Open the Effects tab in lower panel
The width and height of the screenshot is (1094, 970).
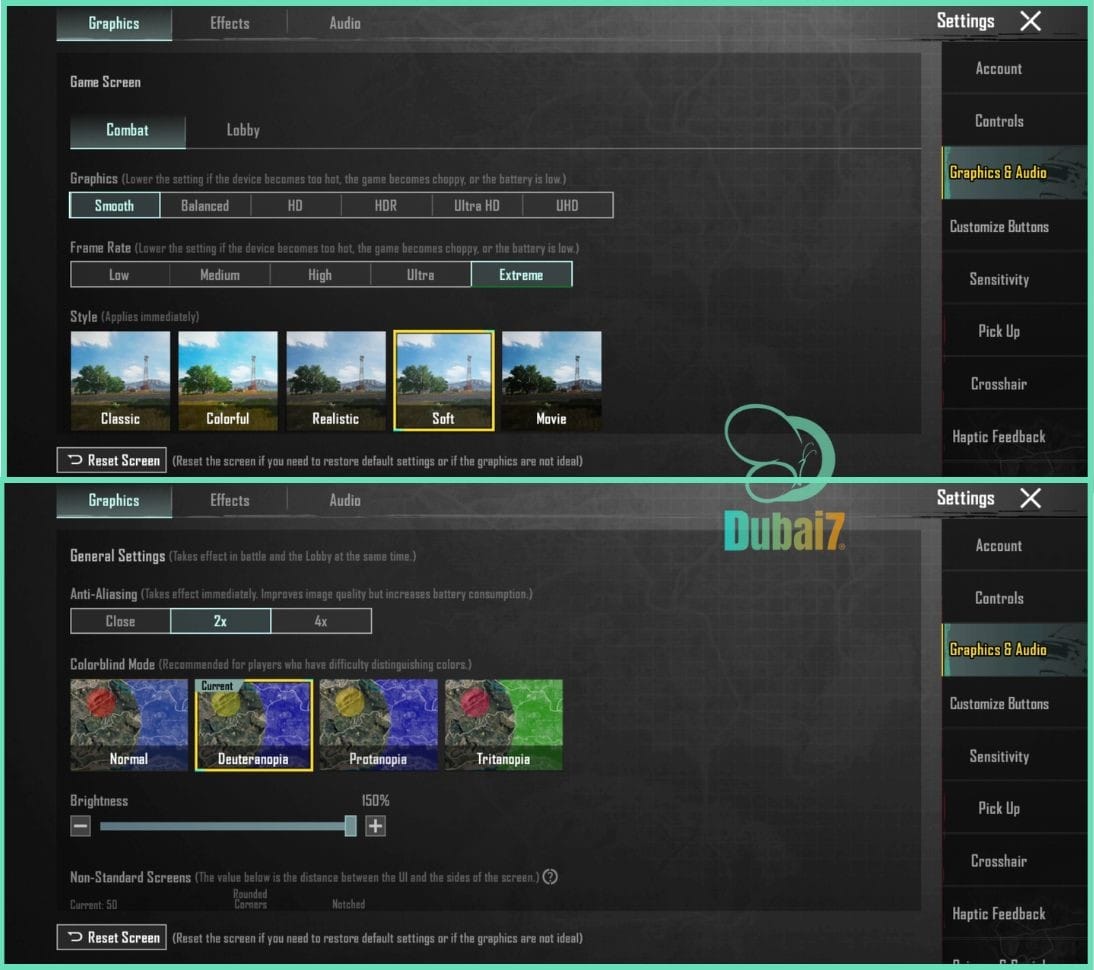pyautogui.click(x=230, y=500)
